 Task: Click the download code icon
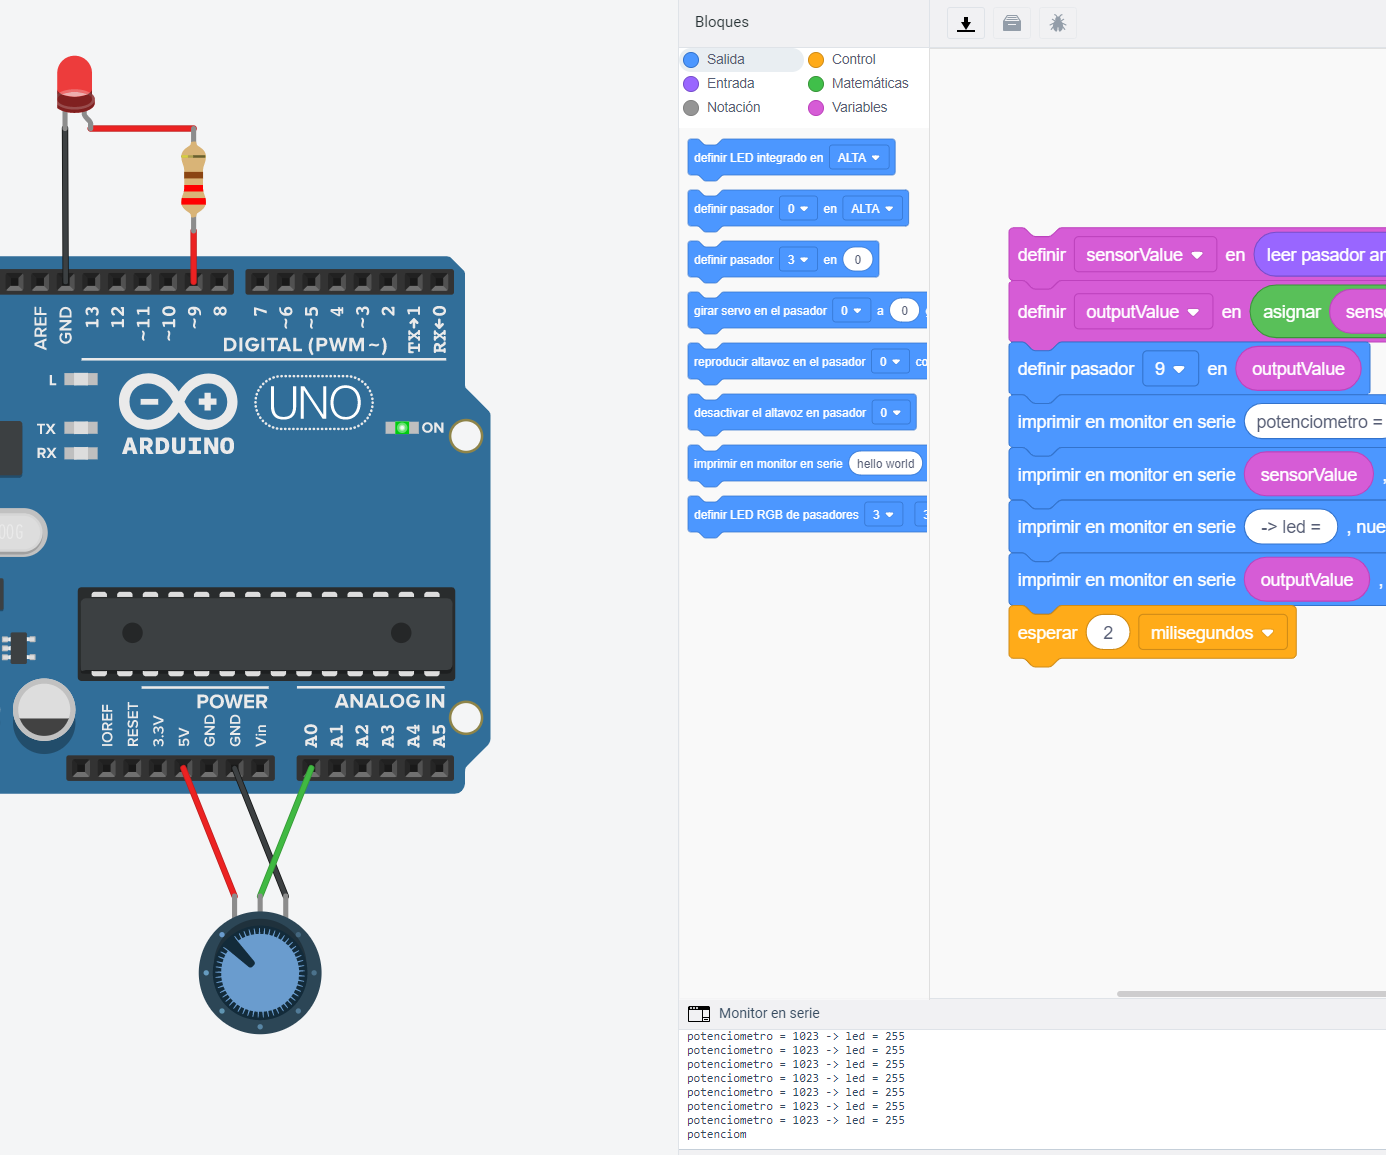tap(966, 23)
